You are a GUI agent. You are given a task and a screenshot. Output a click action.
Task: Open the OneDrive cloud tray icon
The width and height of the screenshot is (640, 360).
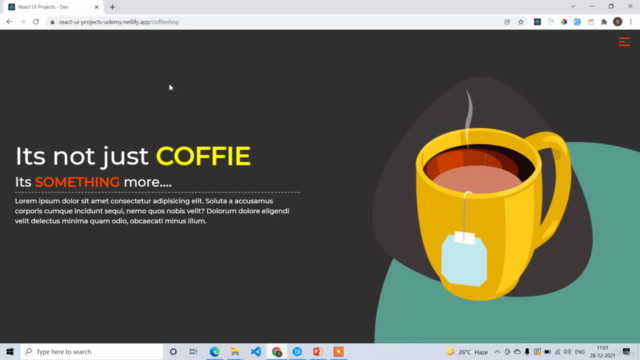click(x=517, y=352)
